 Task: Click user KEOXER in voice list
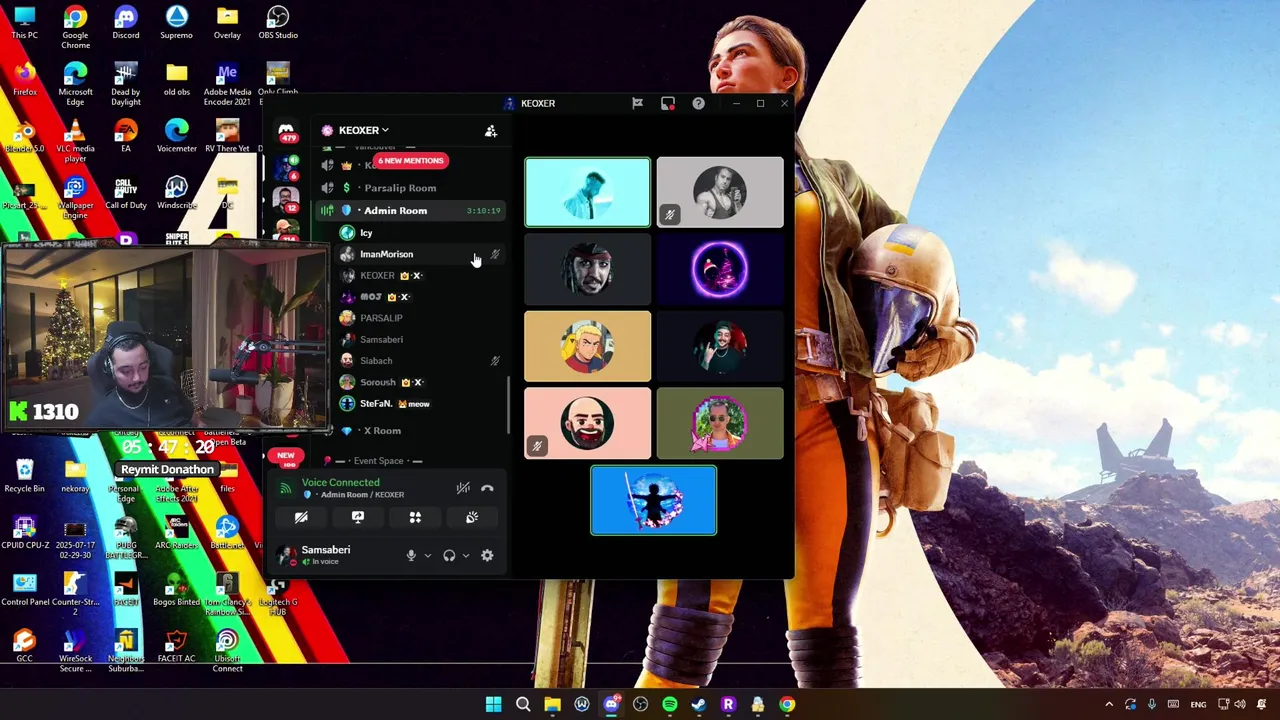(420, 276)
